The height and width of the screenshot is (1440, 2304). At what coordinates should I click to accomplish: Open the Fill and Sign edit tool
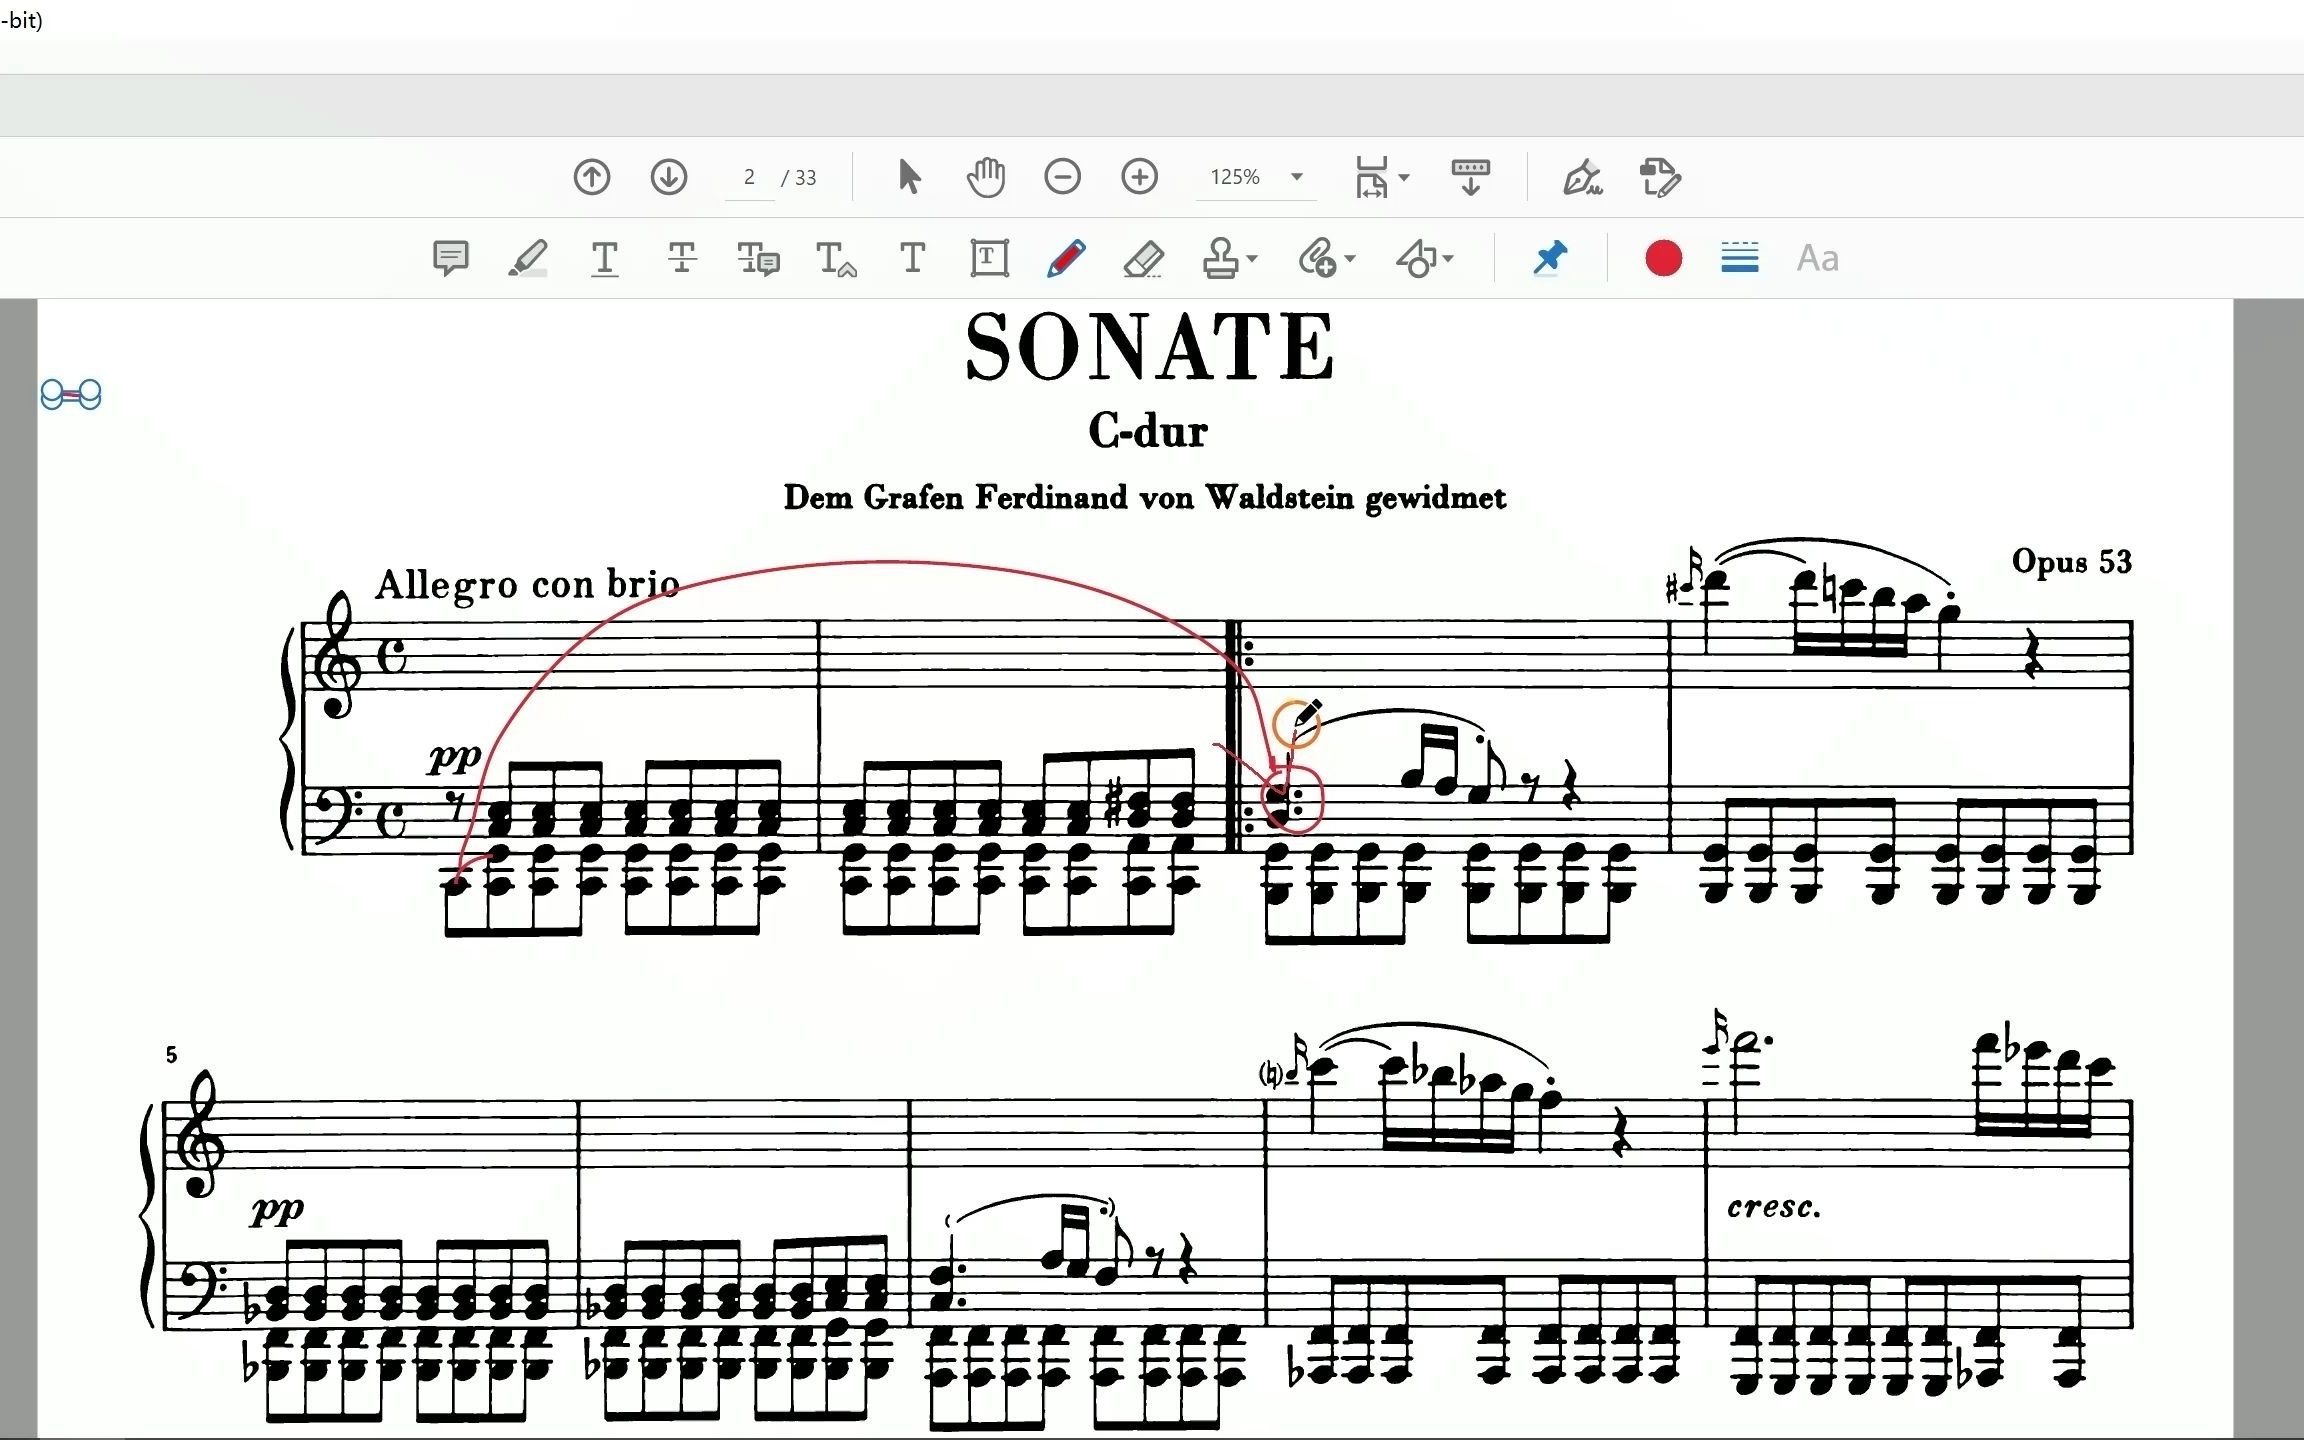1660,177
